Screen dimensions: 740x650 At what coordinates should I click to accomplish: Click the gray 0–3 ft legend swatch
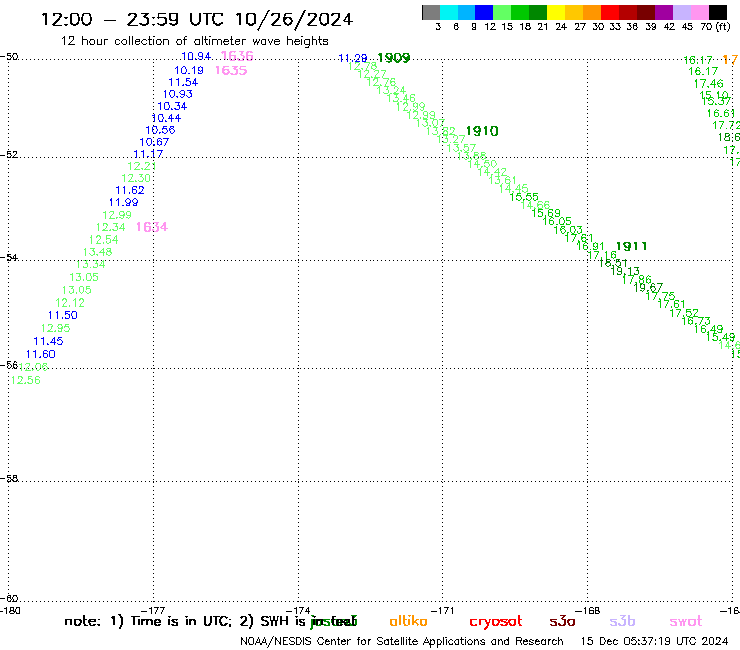point(431,12)
